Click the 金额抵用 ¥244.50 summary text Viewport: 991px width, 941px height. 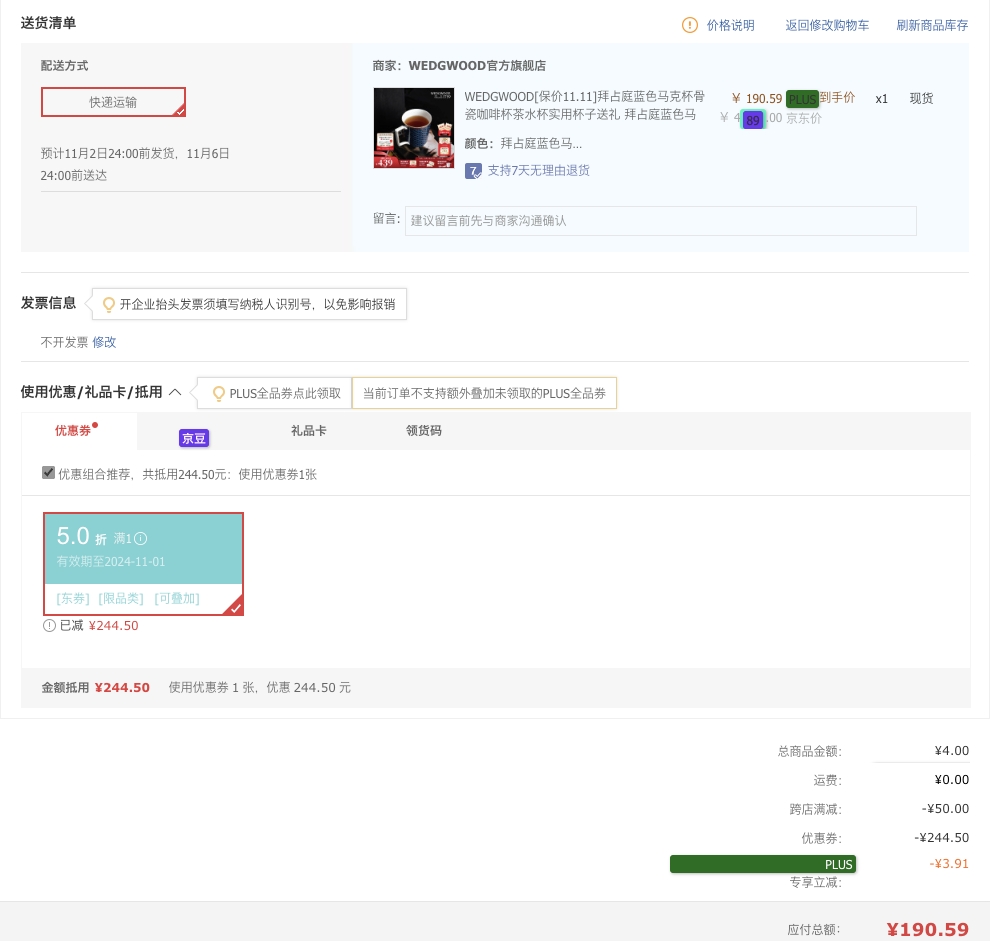pyautogui.click(x=95, y=688)
